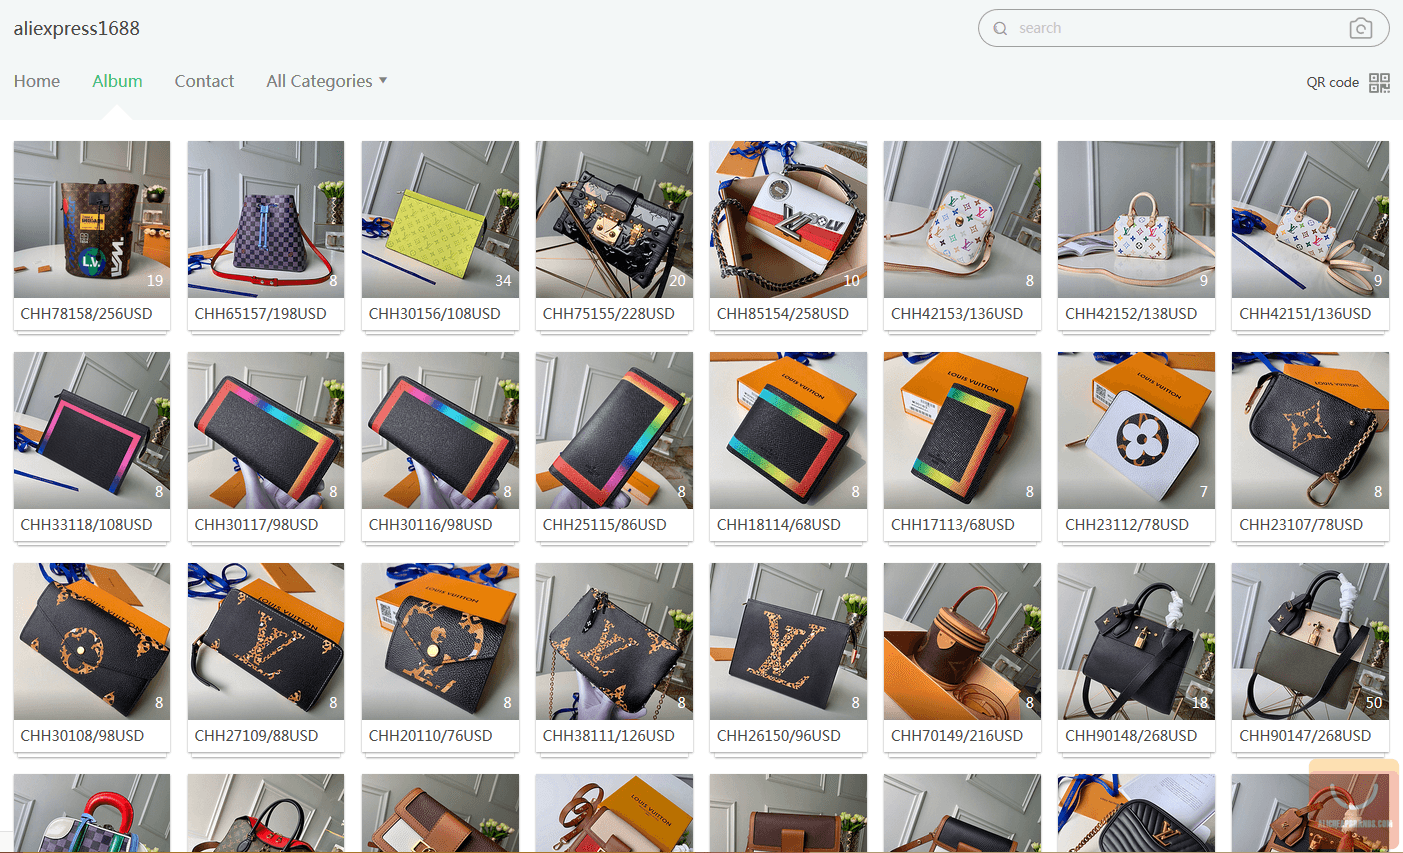Click the CHH30108/98USD caption text

82,735
